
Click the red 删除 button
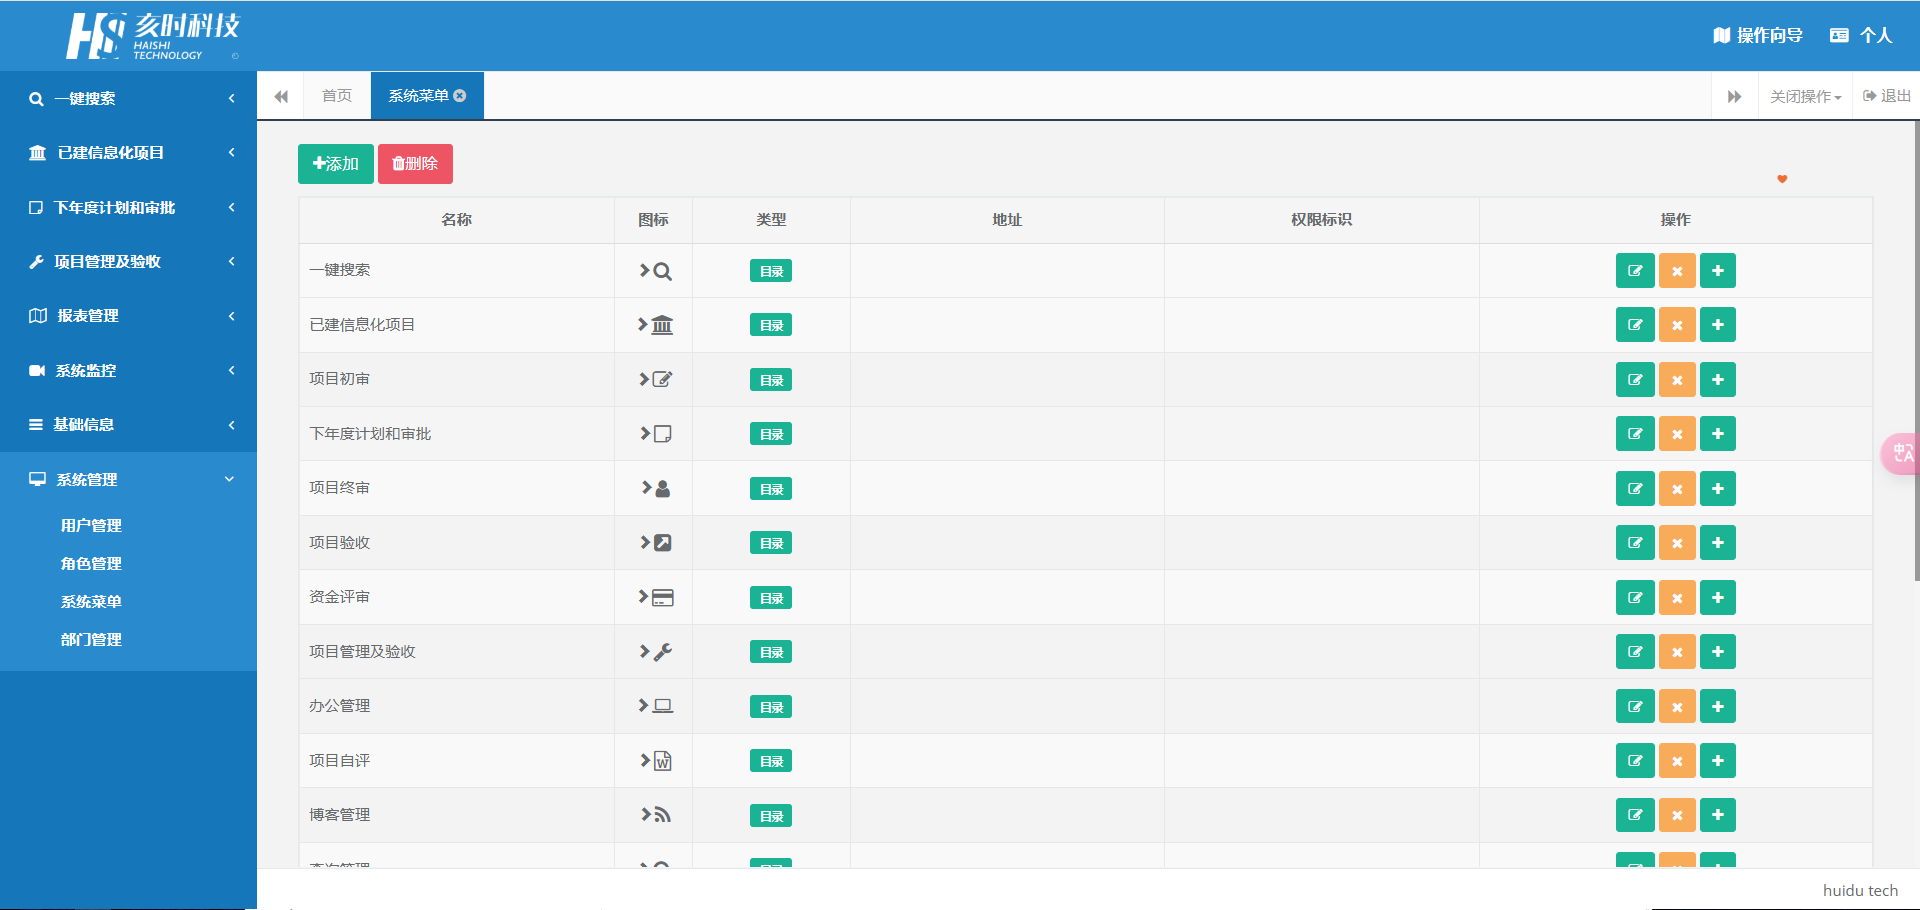[415, 164]
